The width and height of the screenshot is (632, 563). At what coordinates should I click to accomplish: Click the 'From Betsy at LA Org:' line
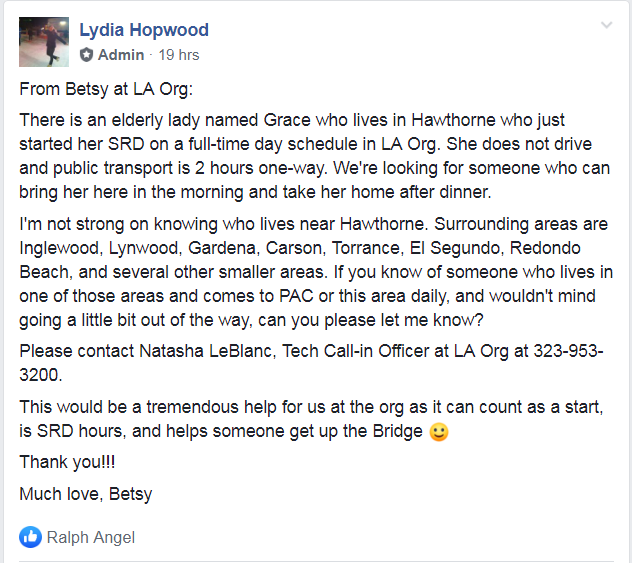tap(106, 89)
